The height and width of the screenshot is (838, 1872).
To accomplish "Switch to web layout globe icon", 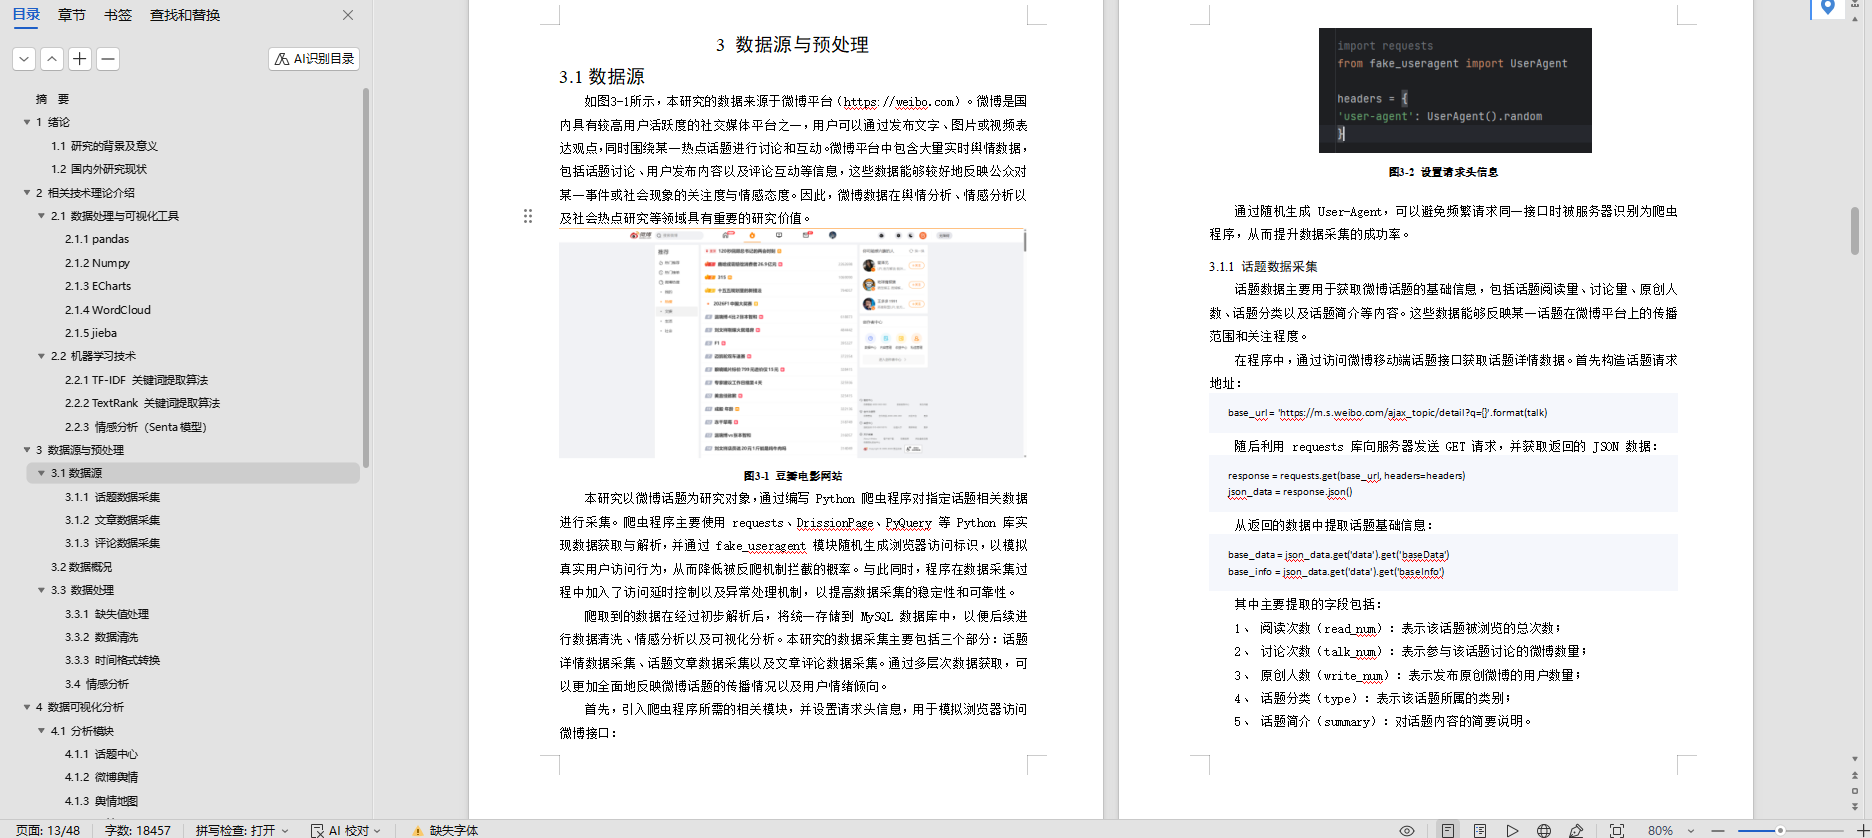I will (x=1544, y=830).
